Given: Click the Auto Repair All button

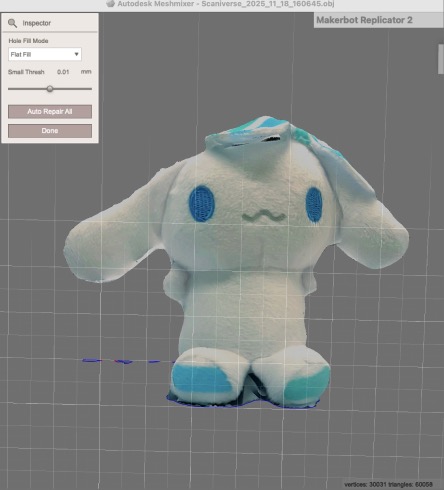Looking at the screenshot, I should coord(50,112).
